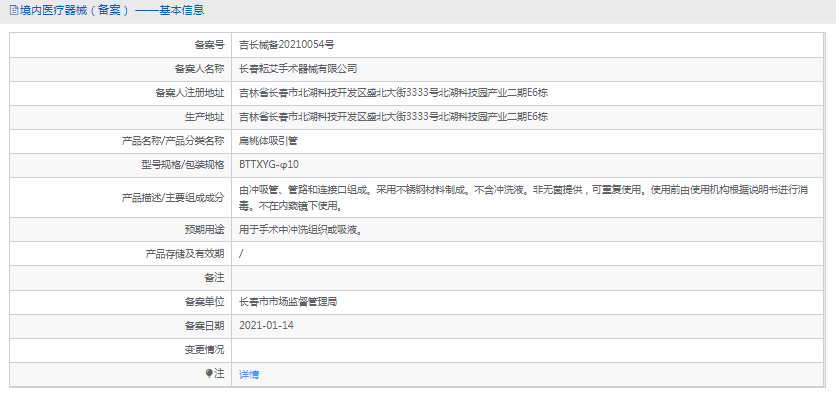836x395 pixels.
Task: Click the authority 长春市市场监督管理局
Action: point(288,302)
